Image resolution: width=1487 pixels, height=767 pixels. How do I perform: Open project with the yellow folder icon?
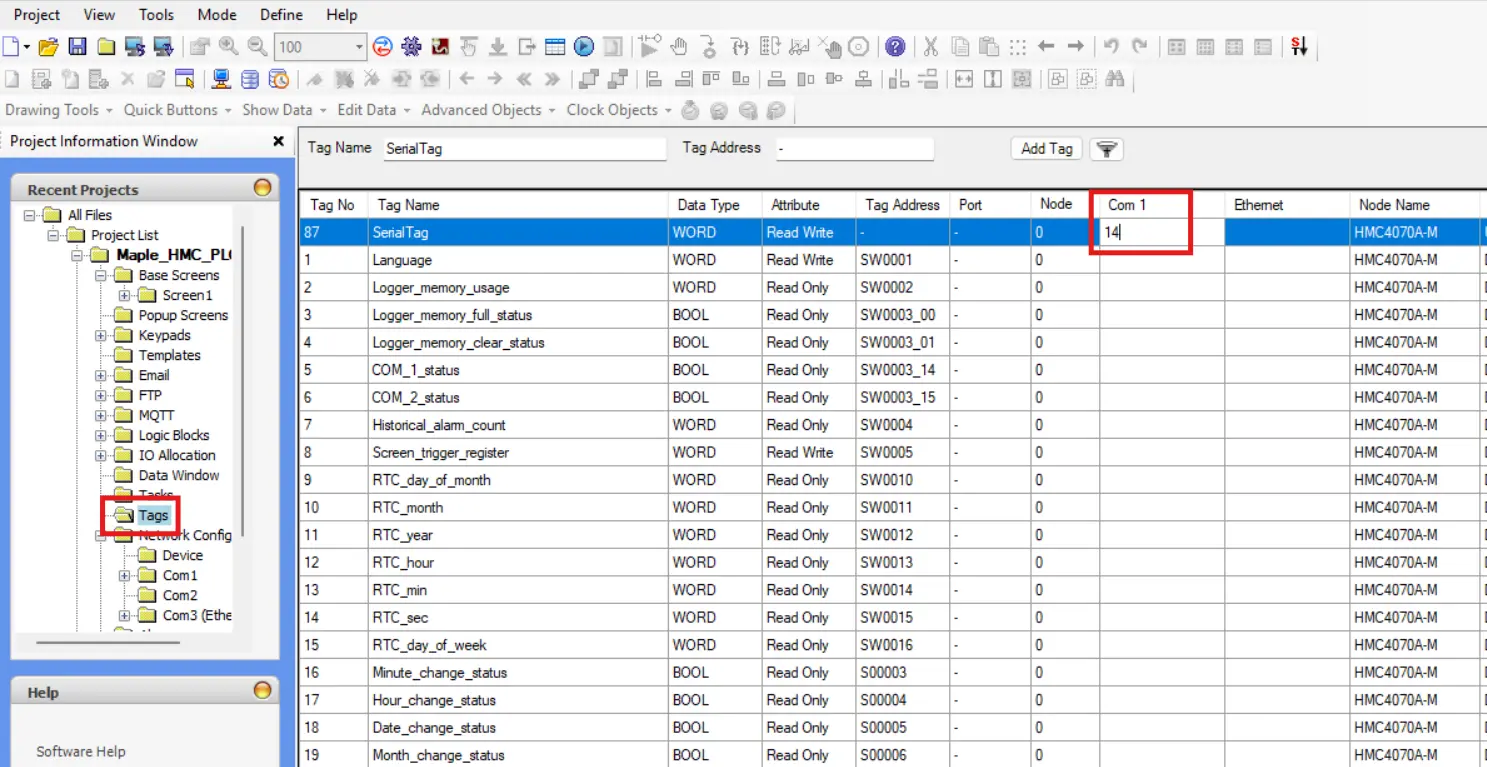pos(48,47)
